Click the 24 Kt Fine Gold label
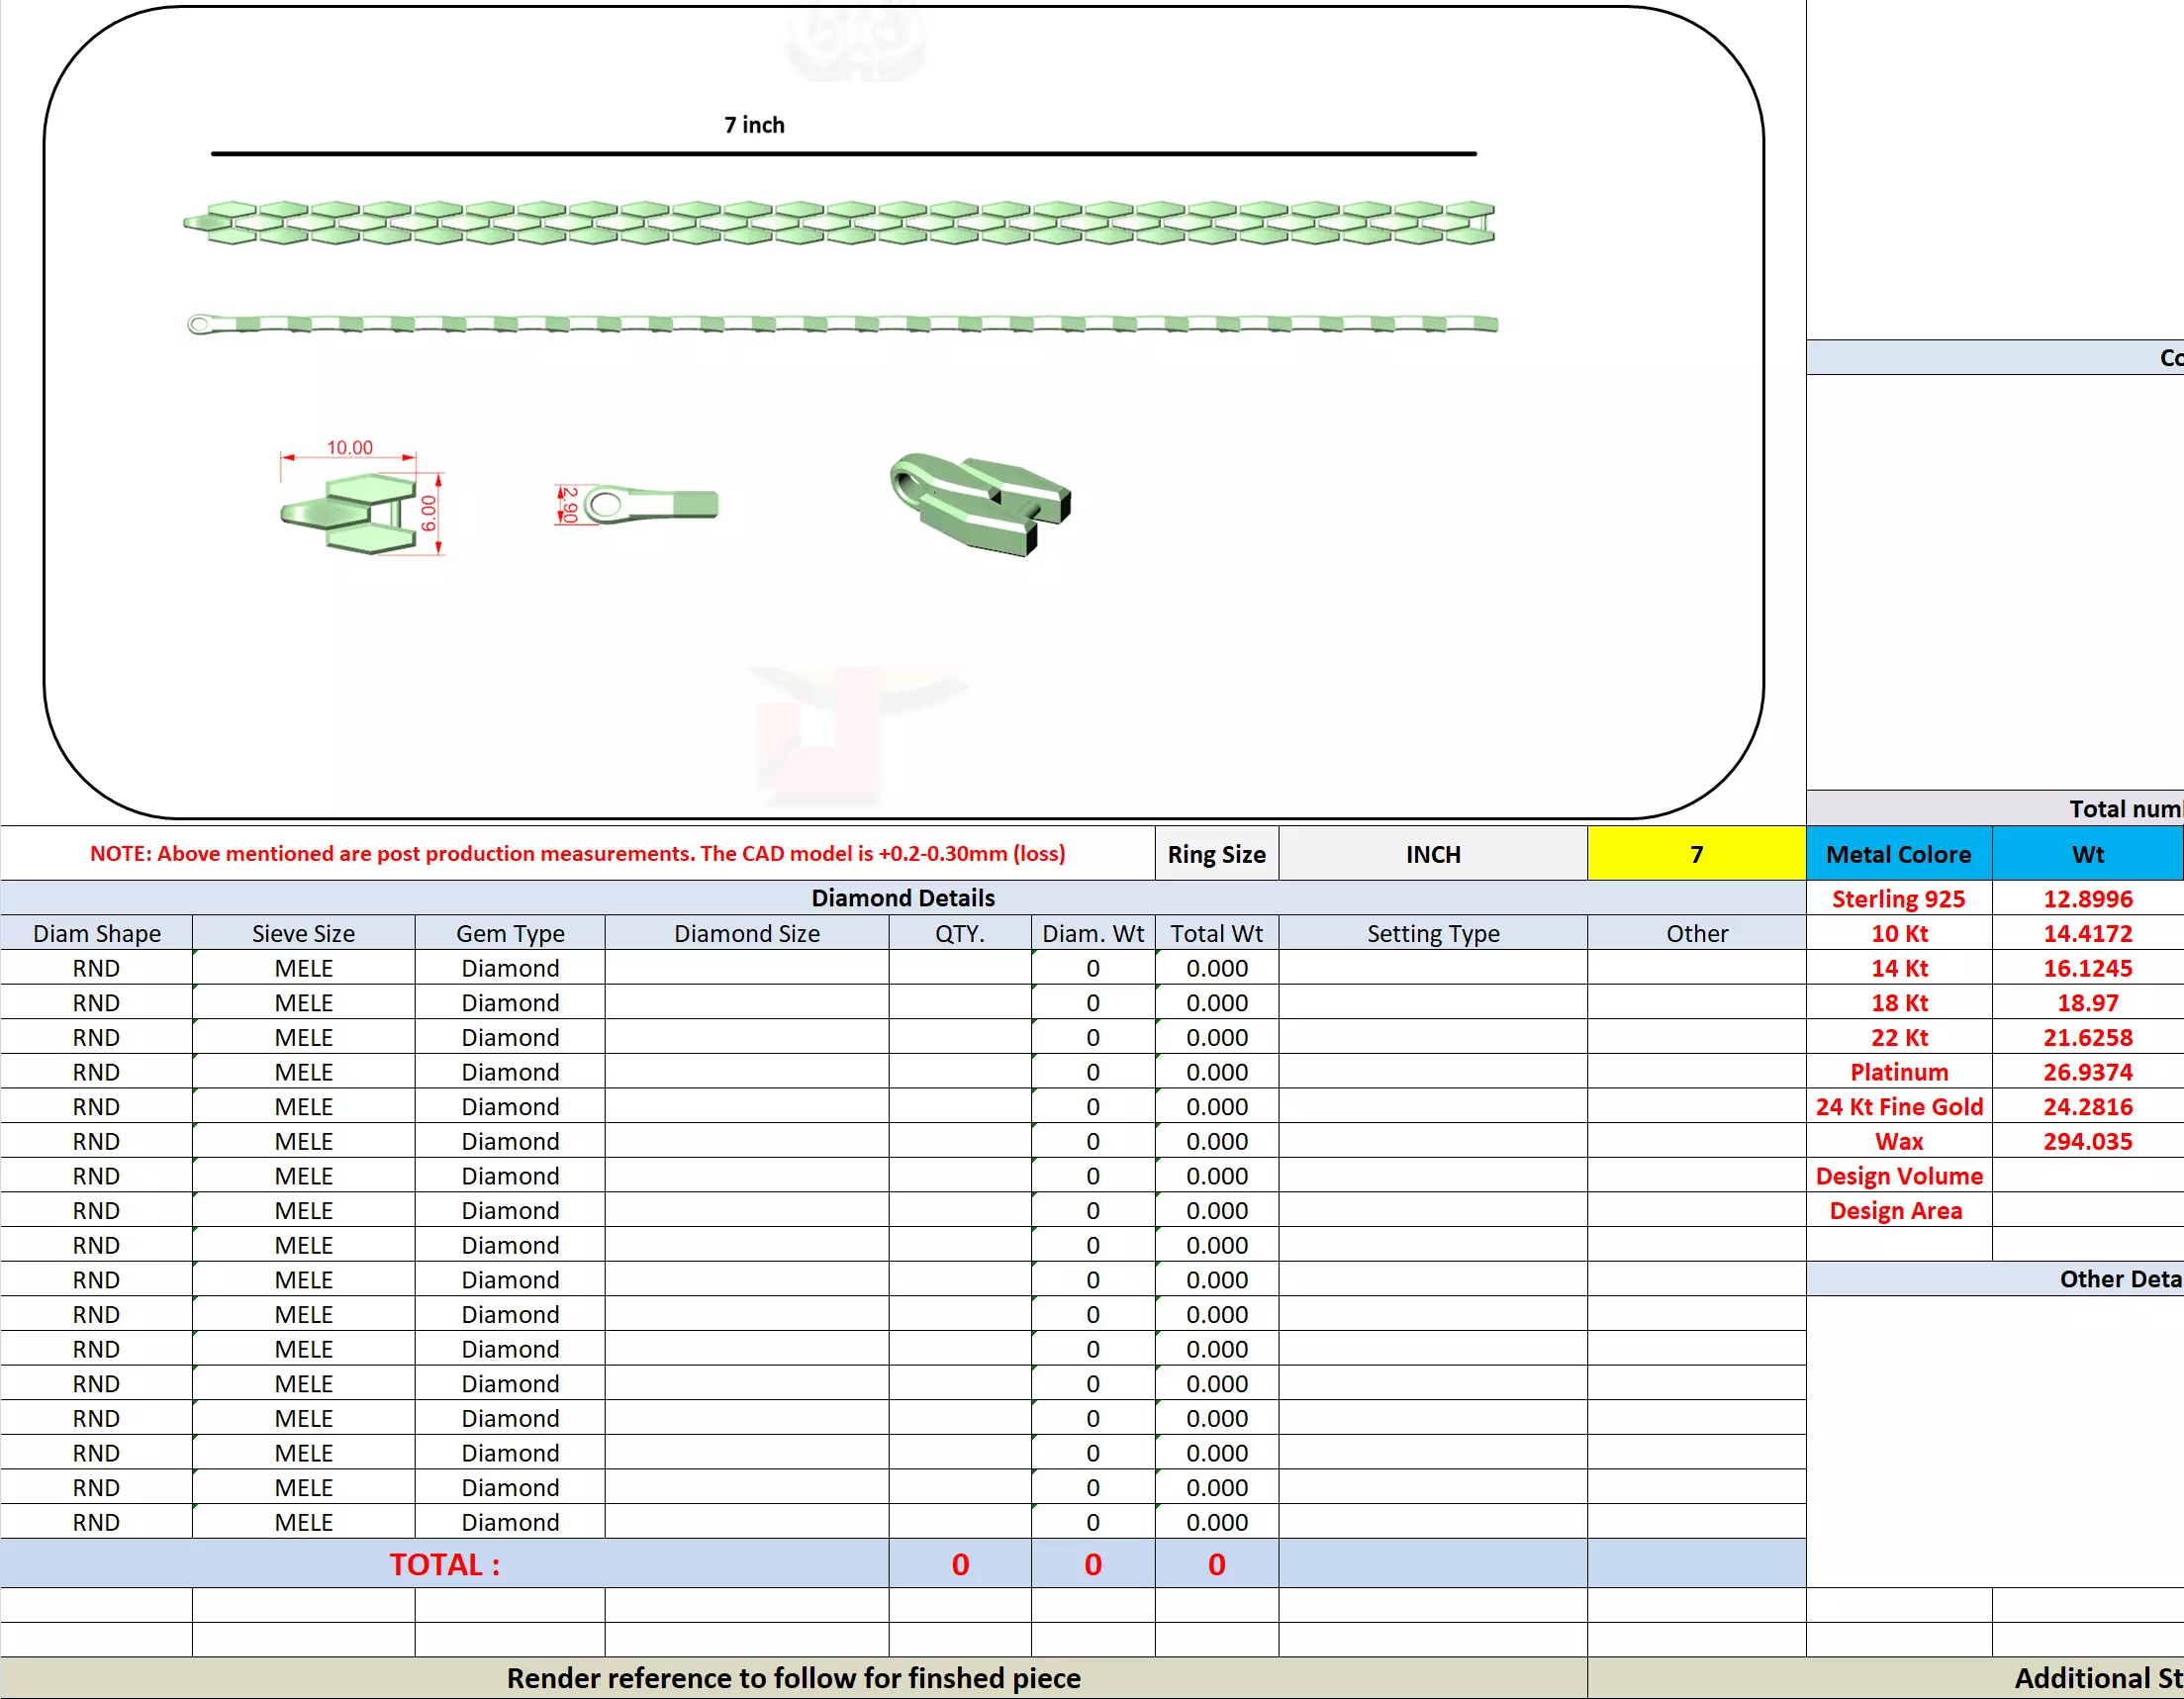This screenshot has width=2184, height=1699. tap(1898, 1107)
